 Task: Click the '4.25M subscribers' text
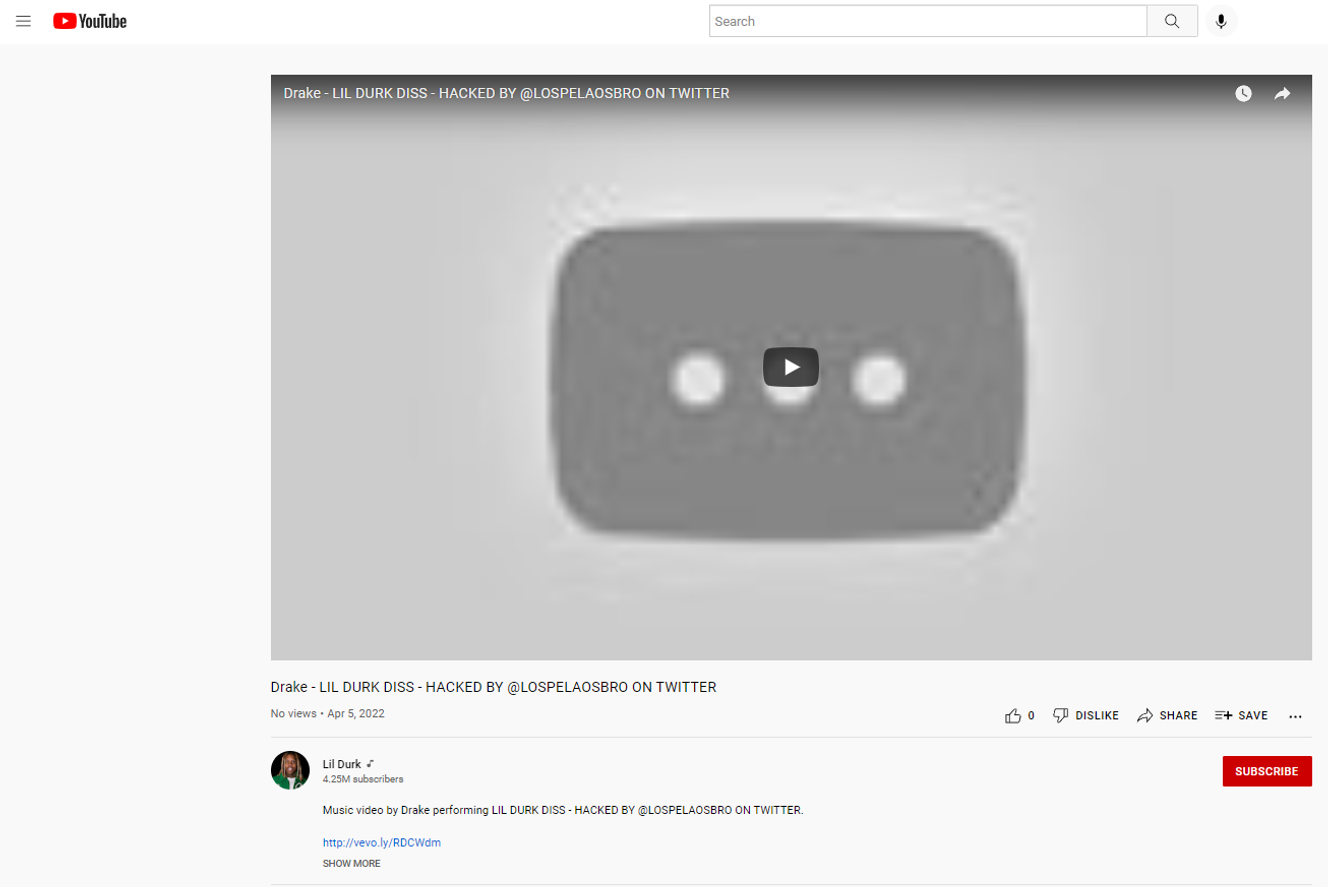coord(363,779)
